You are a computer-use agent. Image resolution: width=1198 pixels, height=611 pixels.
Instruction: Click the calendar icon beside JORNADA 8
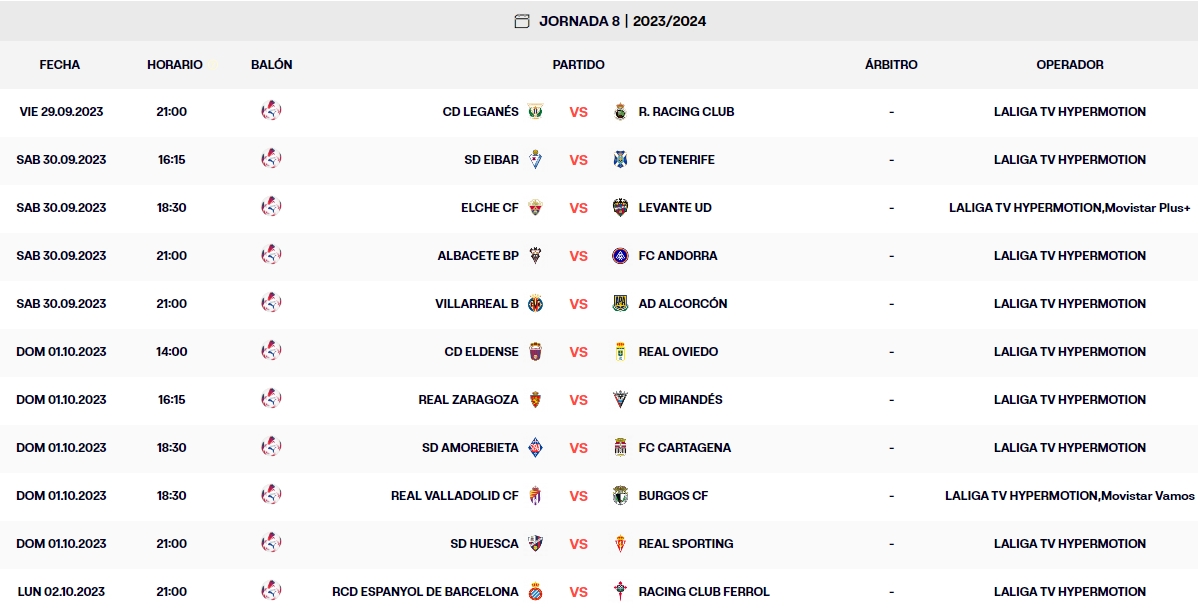click(521, 19)
